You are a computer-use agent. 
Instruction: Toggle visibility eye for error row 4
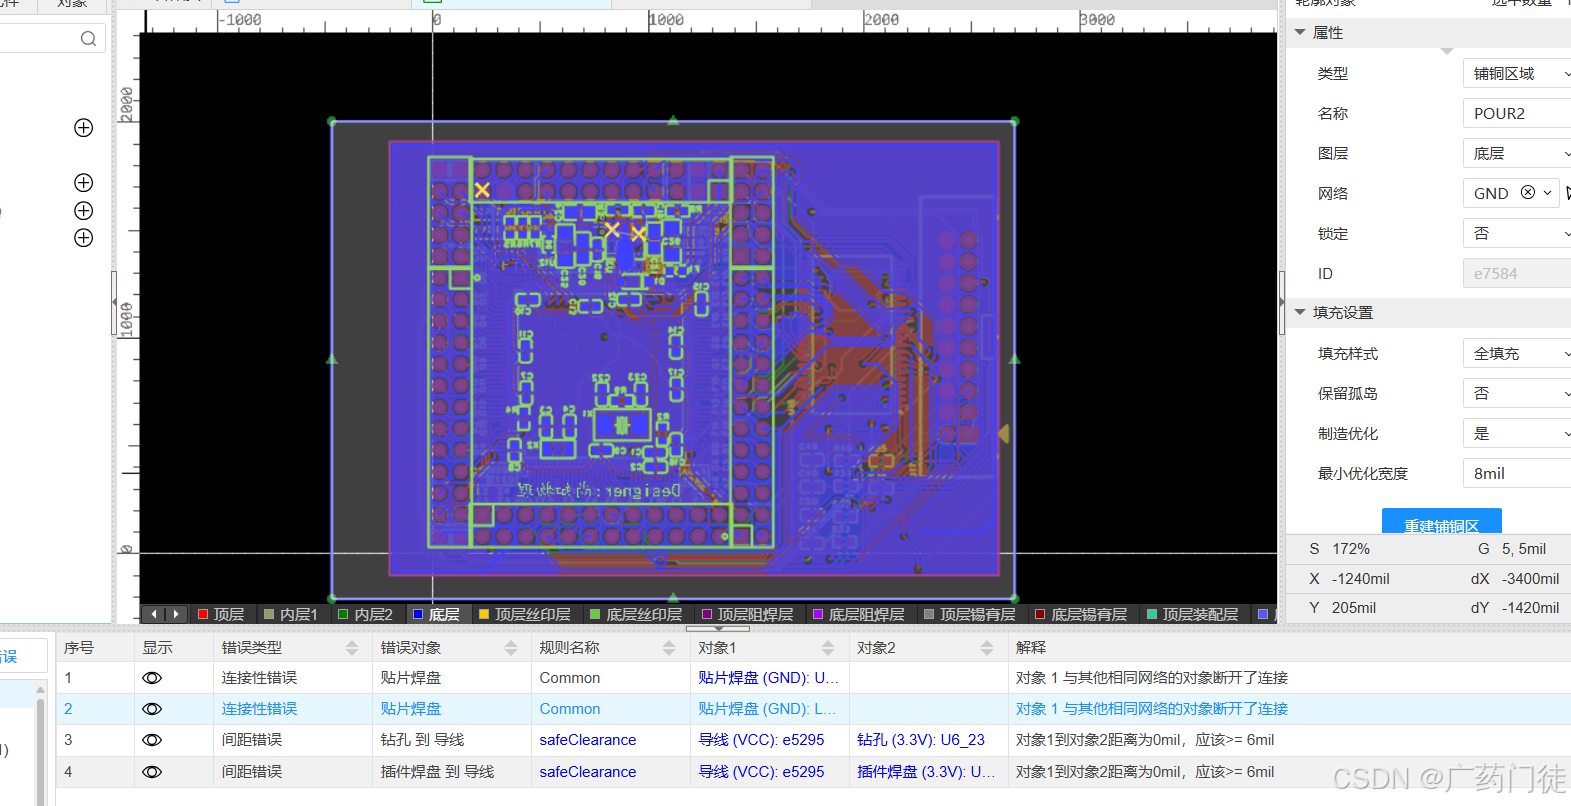(x=152, y=772)
